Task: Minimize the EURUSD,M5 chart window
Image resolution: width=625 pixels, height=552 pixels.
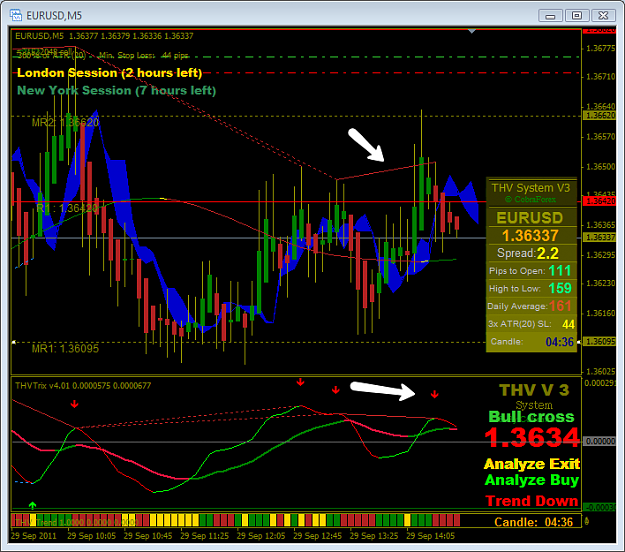Action: (550, 16)
